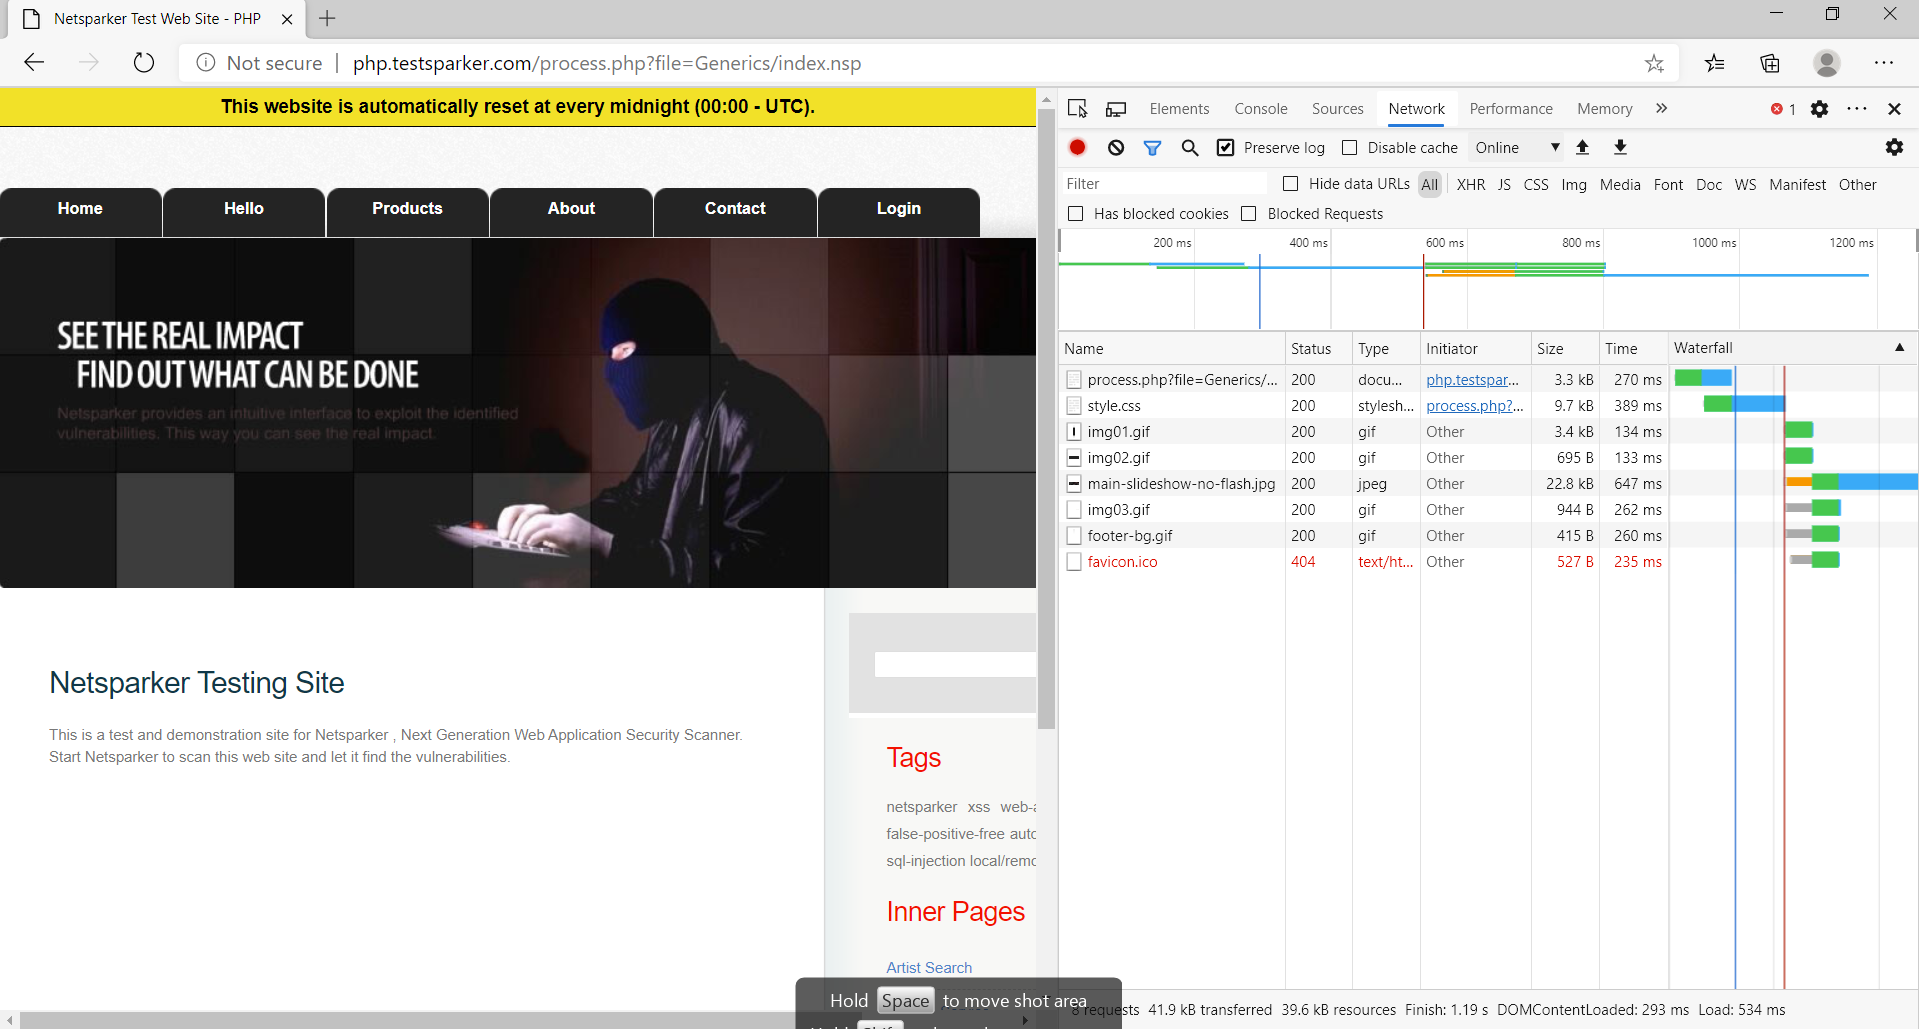Click the red error count badge

[1783, 109]
